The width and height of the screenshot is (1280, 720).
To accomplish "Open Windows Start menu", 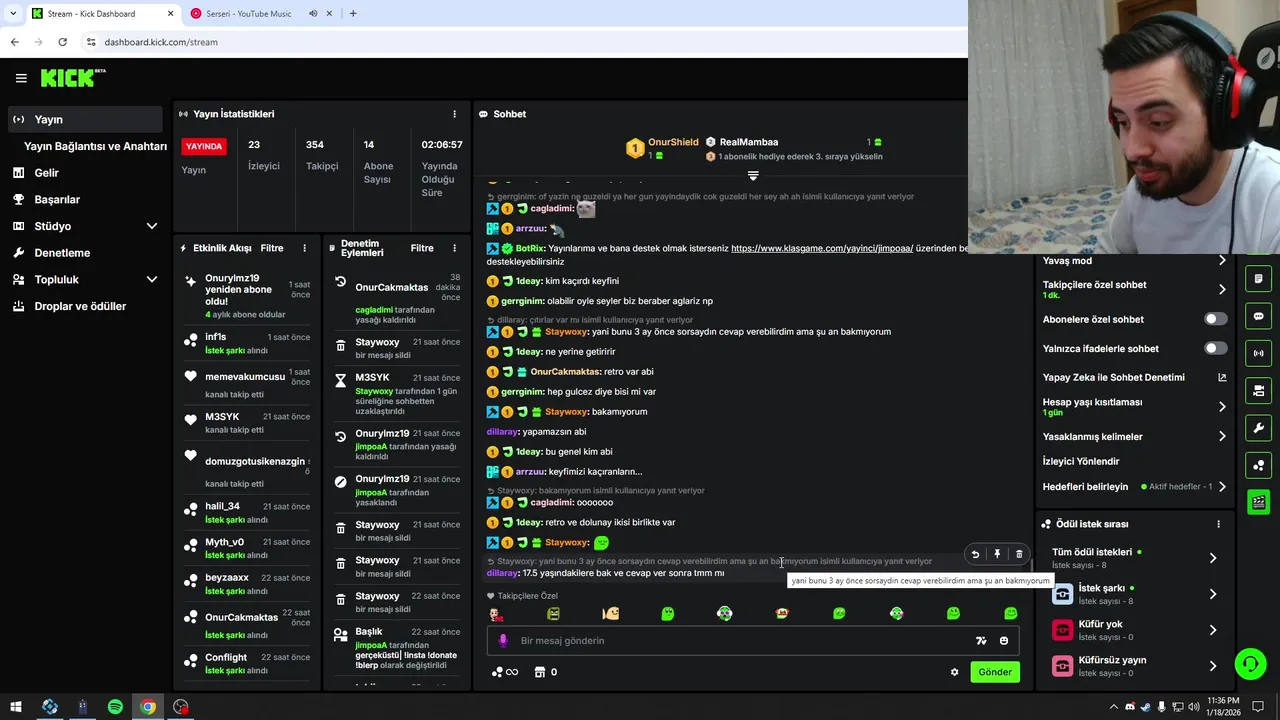I will click(16, 707).
